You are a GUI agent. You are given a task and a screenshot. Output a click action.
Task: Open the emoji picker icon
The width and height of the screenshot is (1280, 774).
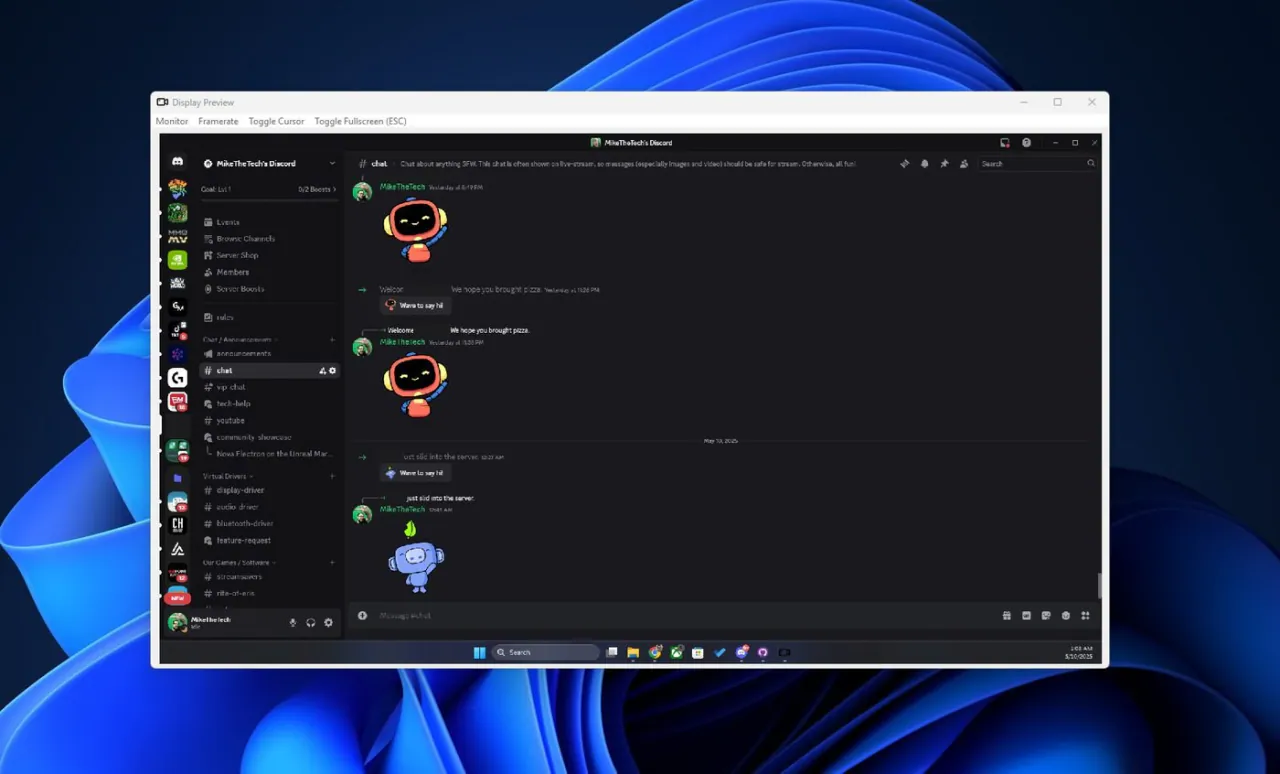point(1066,616)
